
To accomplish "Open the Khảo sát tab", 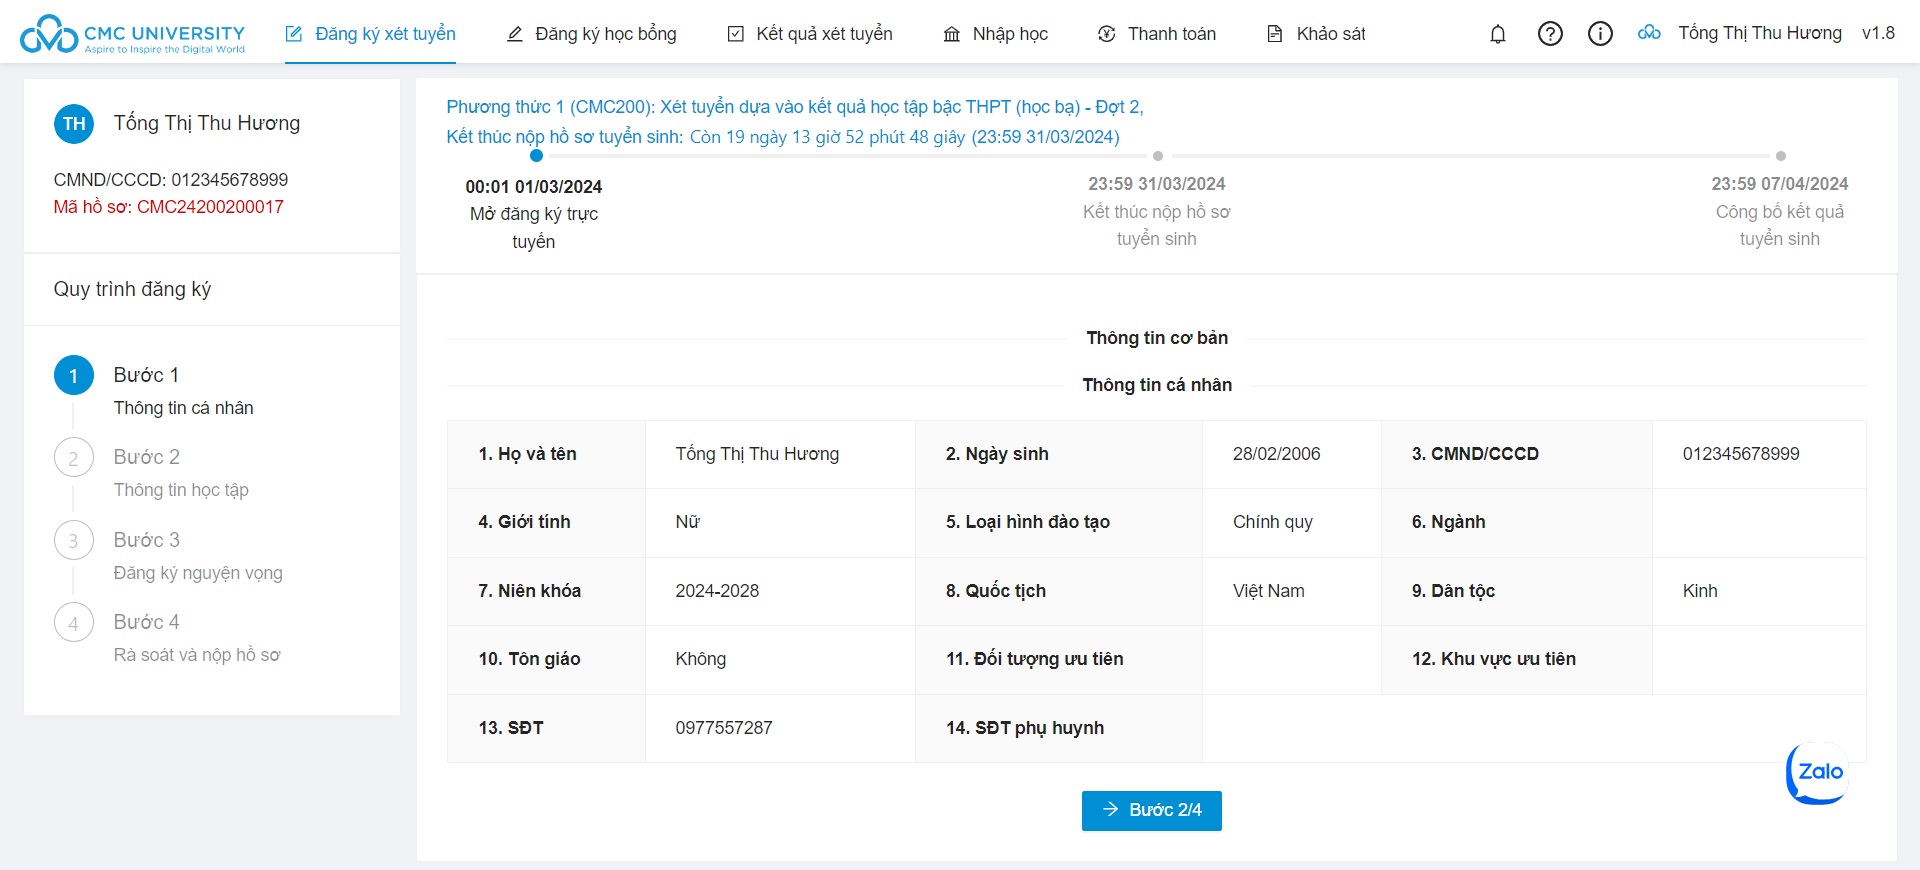I will [x=1316, y=34].
